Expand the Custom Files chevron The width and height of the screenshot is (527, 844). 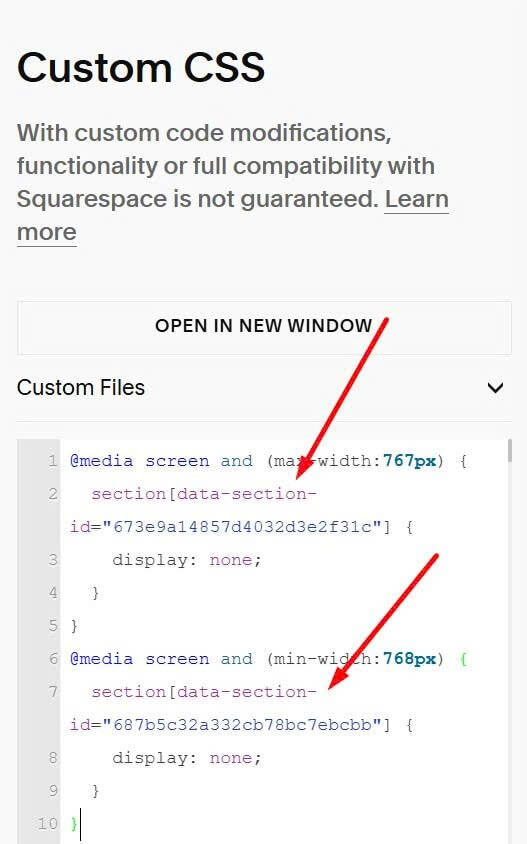click(495, 388)
